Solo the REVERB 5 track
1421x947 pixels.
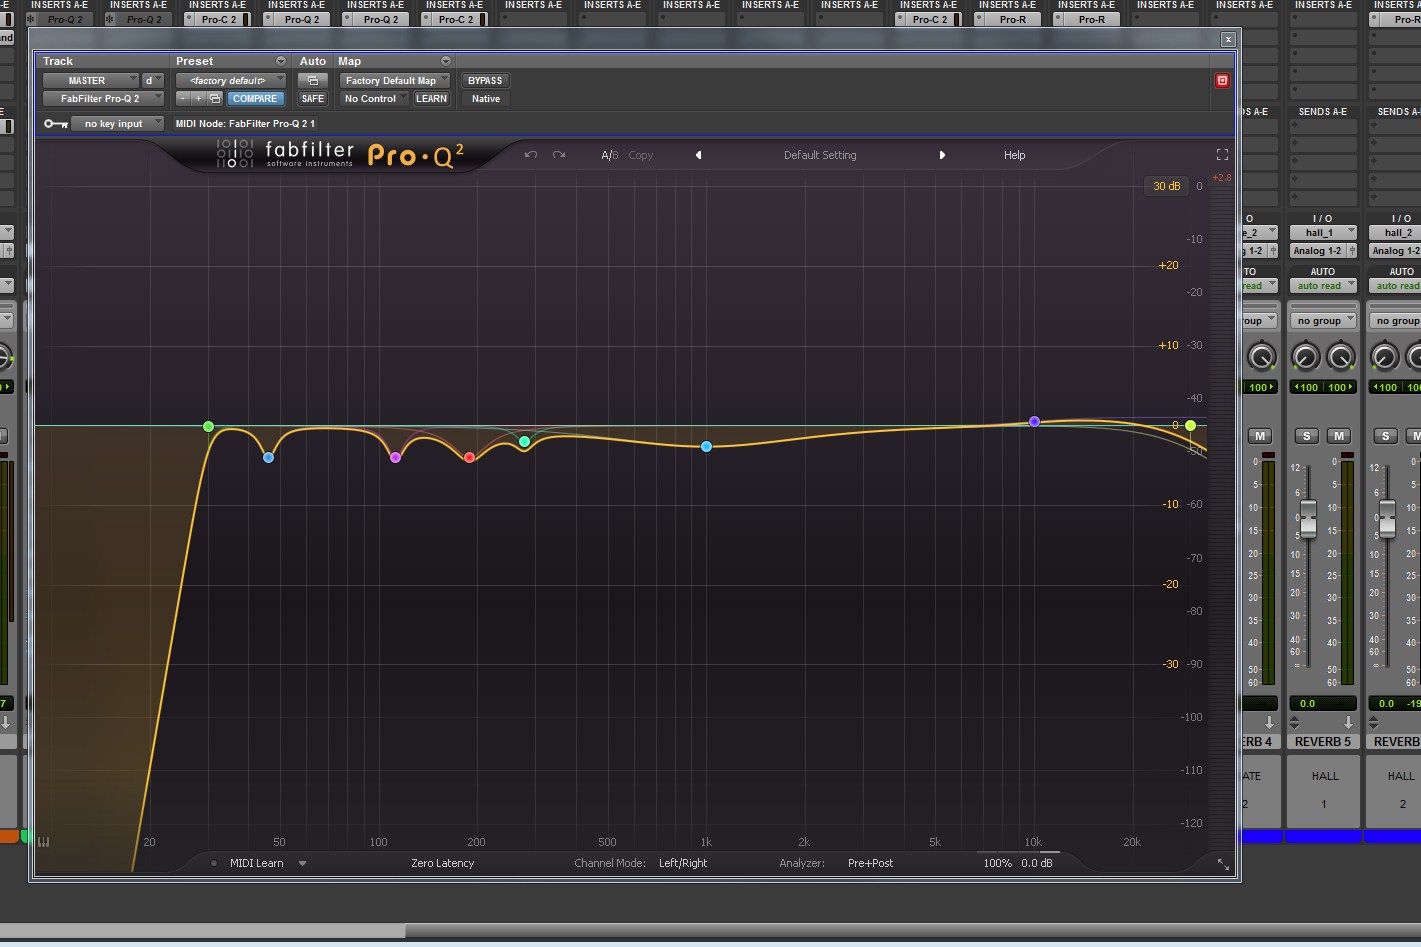tap(1306, 435)
